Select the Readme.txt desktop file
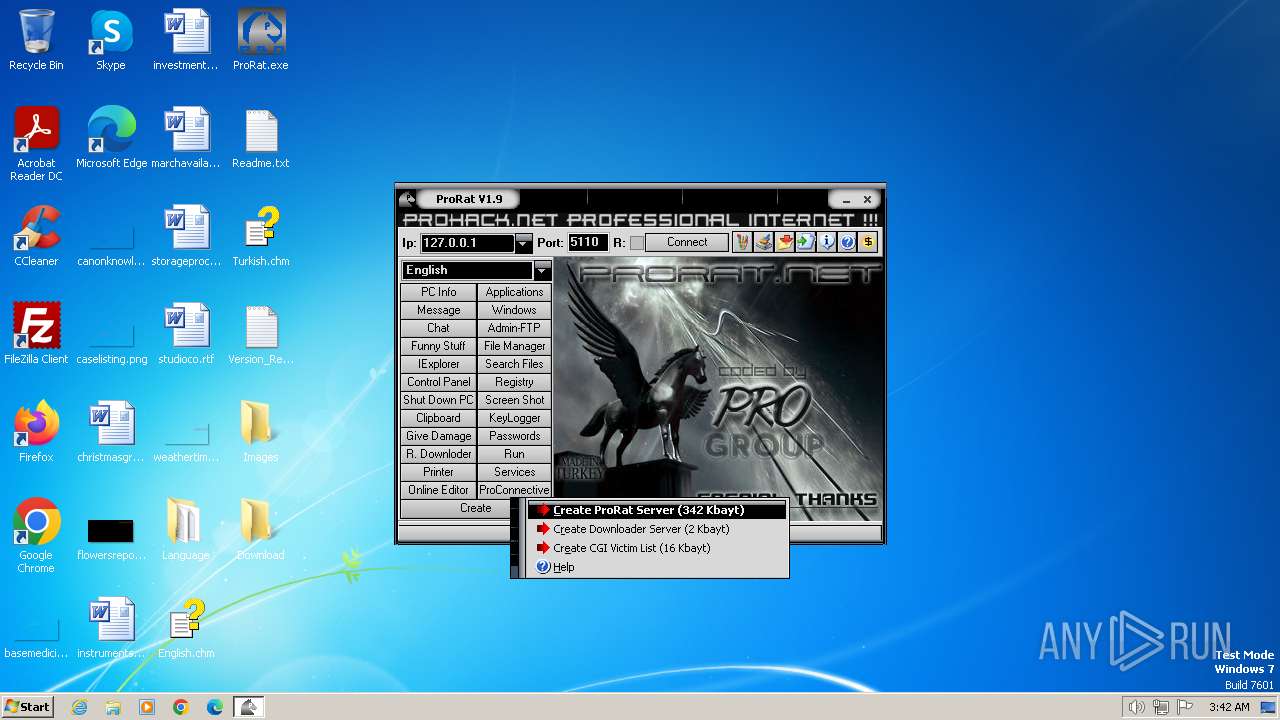The width and height of the screenshot is (1280, 720). [260, 139]
